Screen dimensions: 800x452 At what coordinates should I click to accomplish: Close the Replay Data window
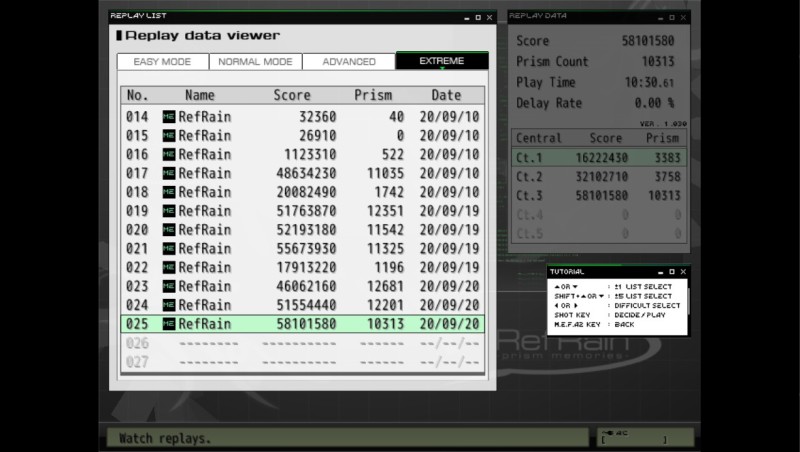coord(684,17)
